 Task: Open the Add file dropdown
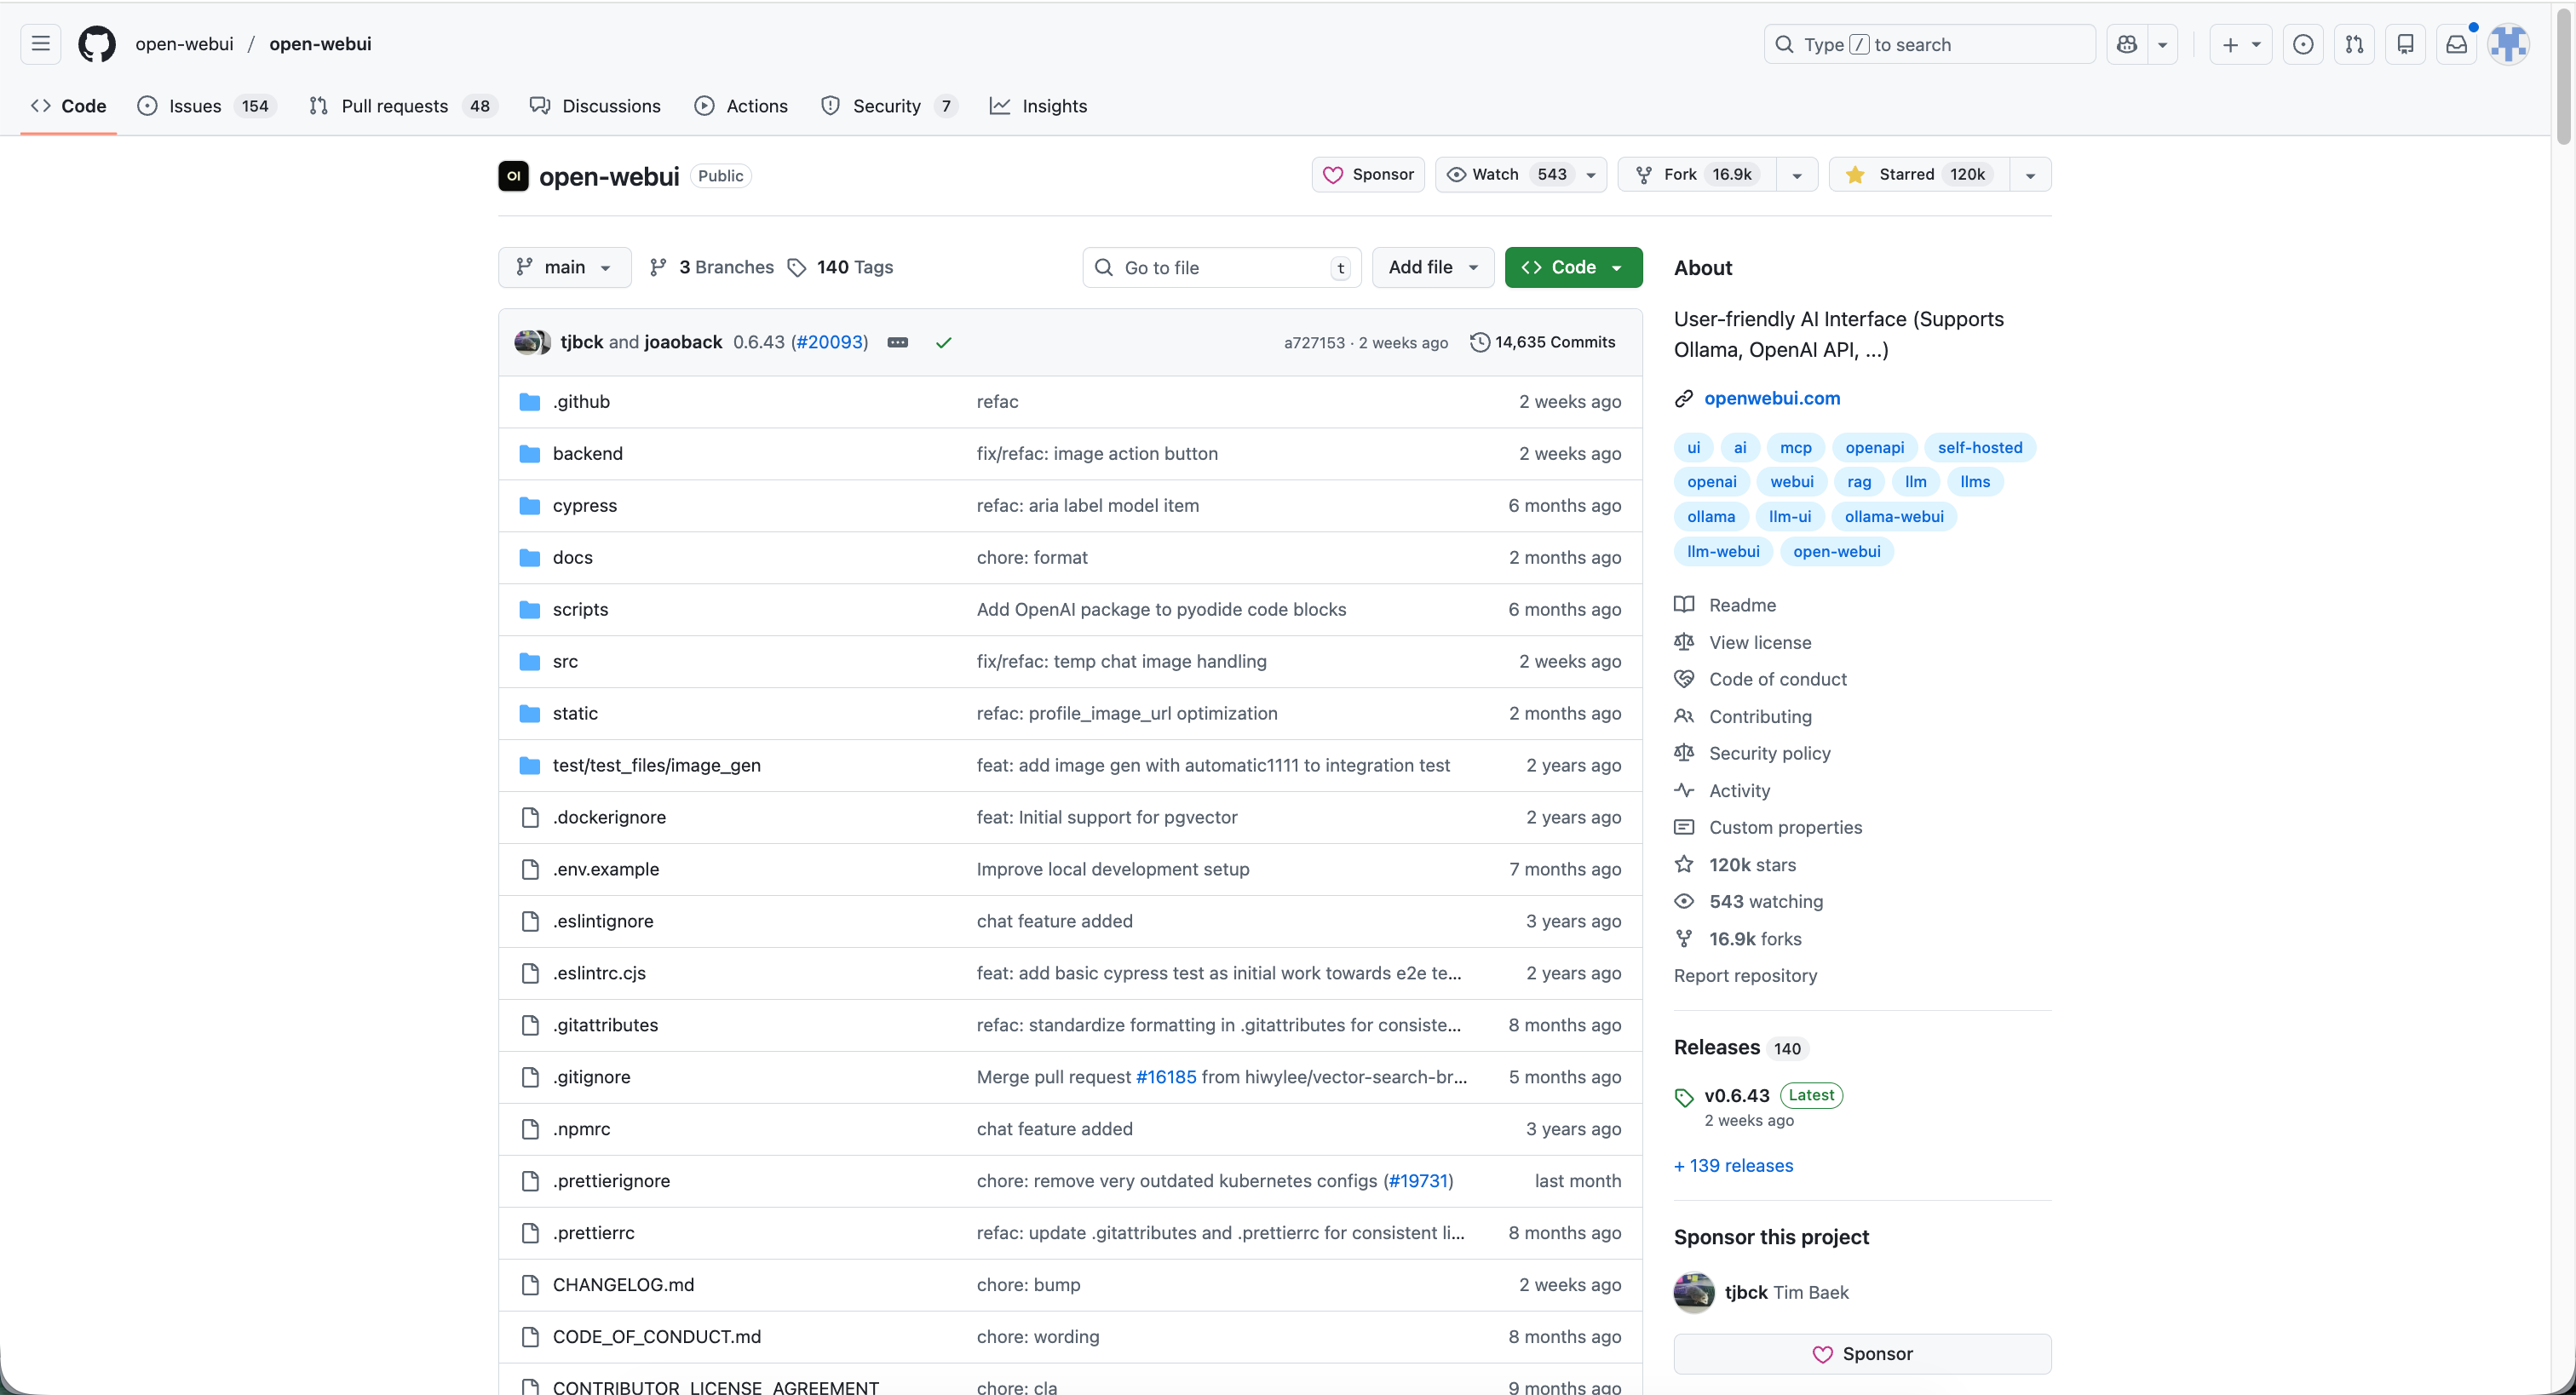[x=1431, y=267]
